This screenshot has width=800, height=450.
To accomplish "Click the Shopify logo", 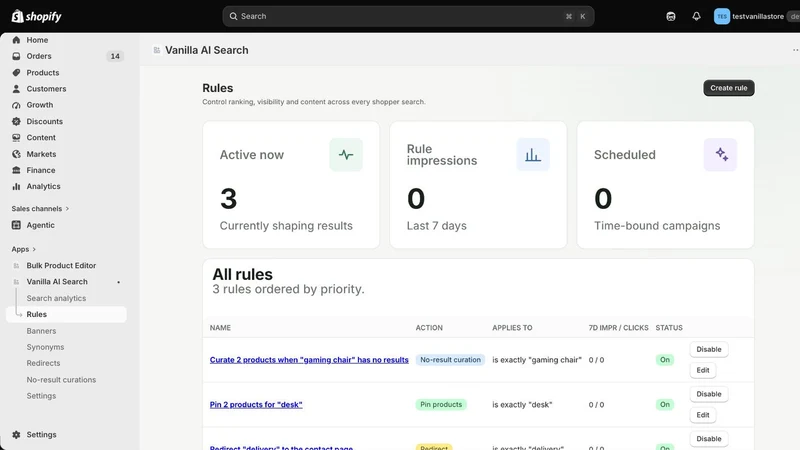I will pyautogui.click(x=36, y=16).
